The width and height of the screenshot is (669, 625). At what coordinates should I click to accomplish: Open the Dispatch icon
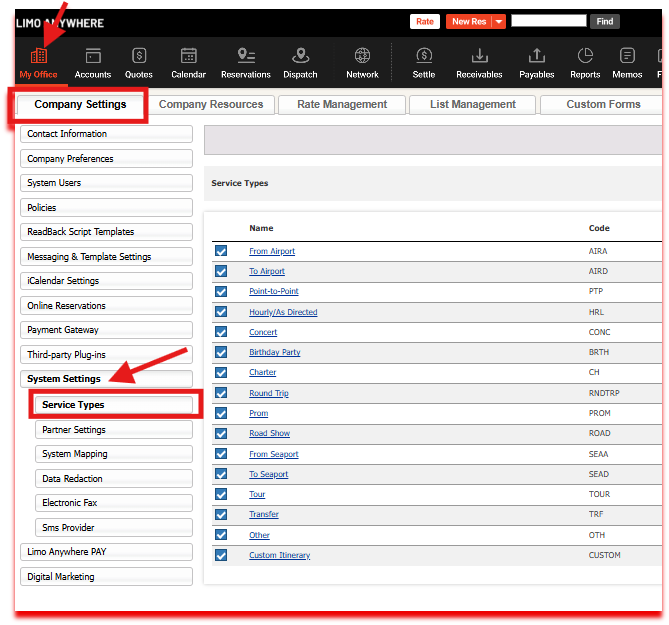tap(300, 56)
